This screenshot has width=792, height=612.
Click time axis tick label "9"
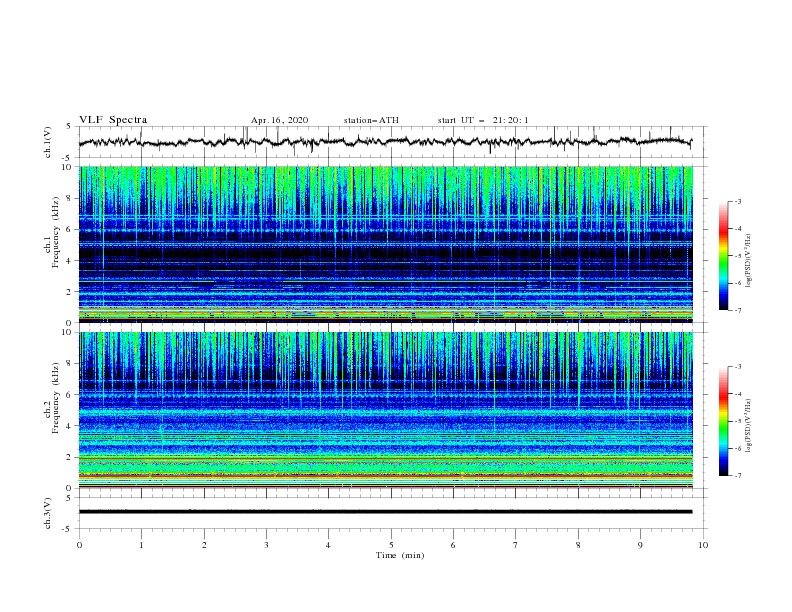pyautogui.click(x=640, y=545)
